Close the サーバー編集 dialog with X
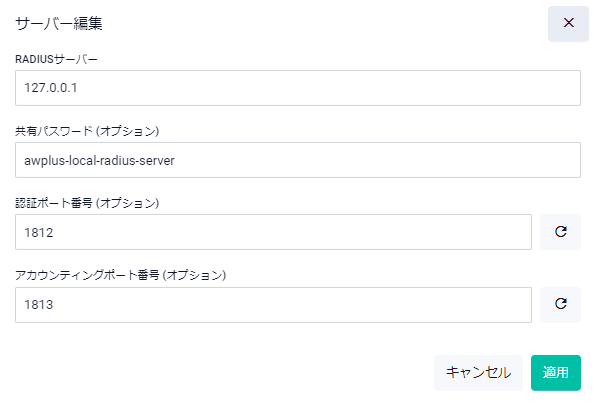This screenshot has width=594, height=405. tap(568, 23)
